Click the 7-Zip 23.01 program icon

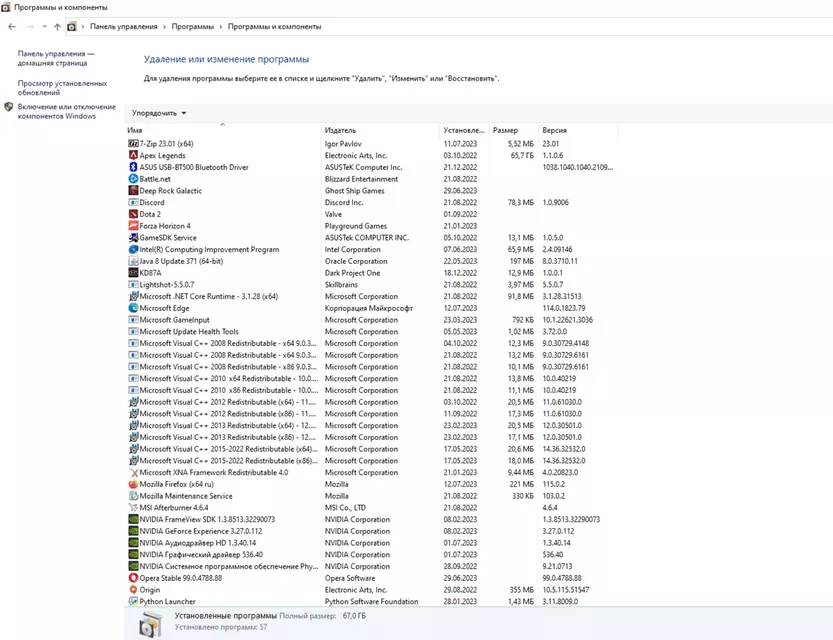pos(133,143)
